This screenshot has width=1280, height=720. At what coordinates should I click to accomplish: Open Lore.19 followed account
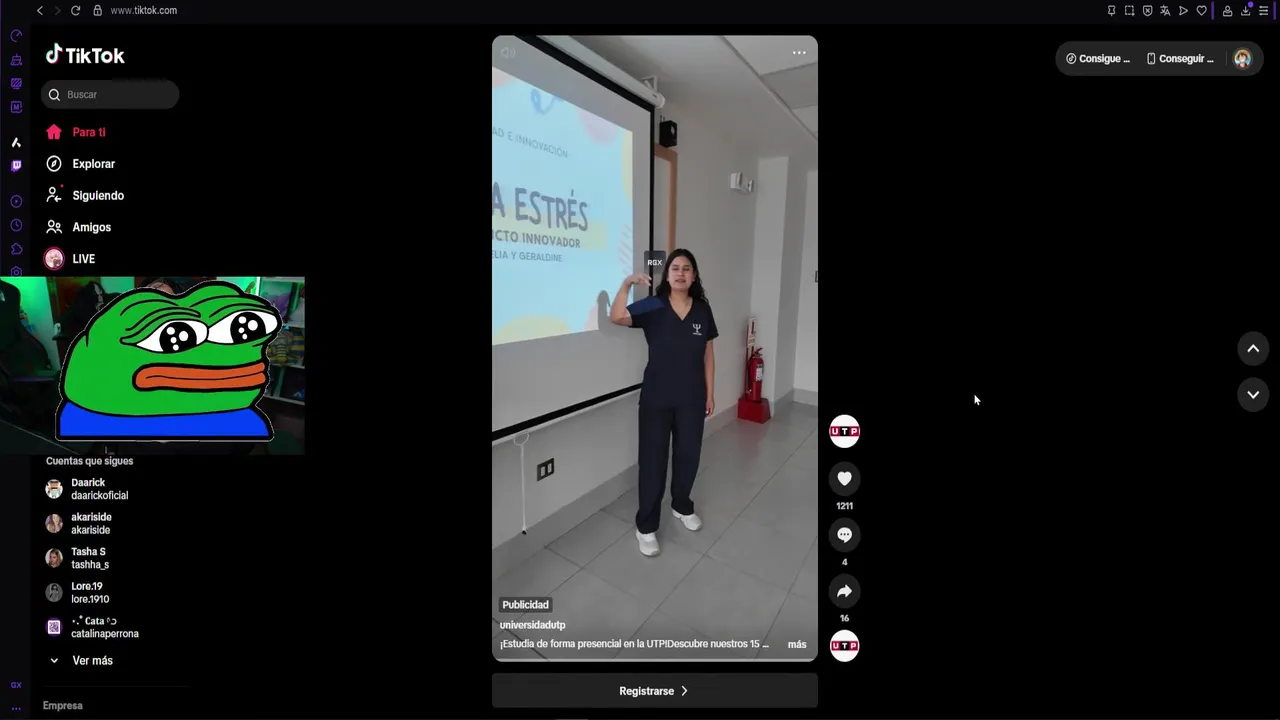click(77, 593)
